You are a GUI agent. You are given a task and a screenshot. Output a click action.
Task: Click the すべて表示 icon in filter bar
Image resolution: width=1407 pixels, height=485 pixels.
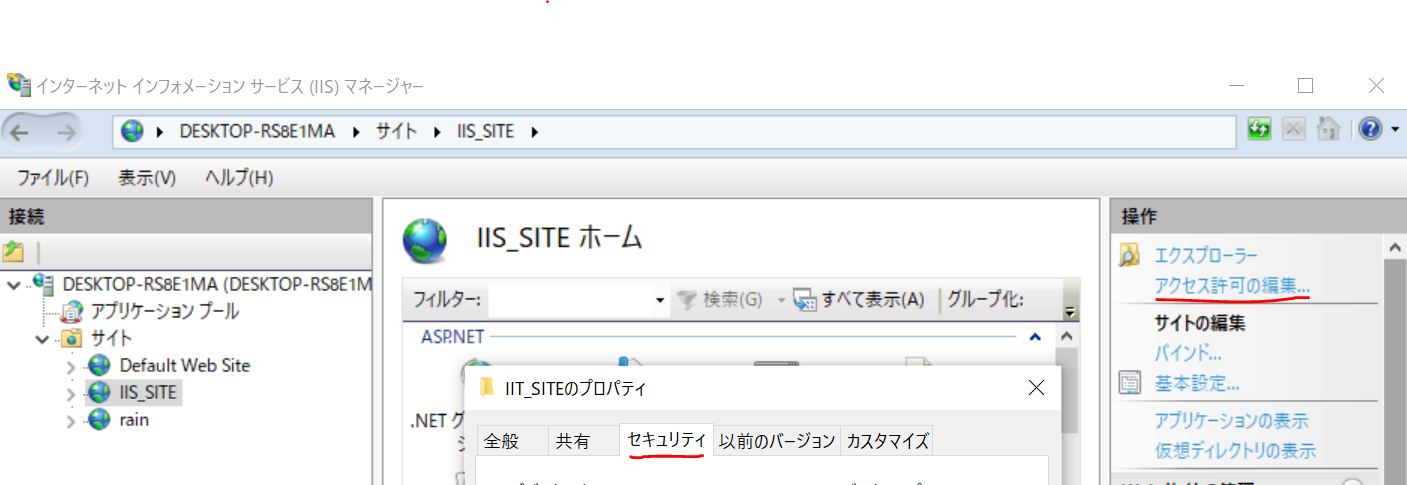[x=805, y=299]
